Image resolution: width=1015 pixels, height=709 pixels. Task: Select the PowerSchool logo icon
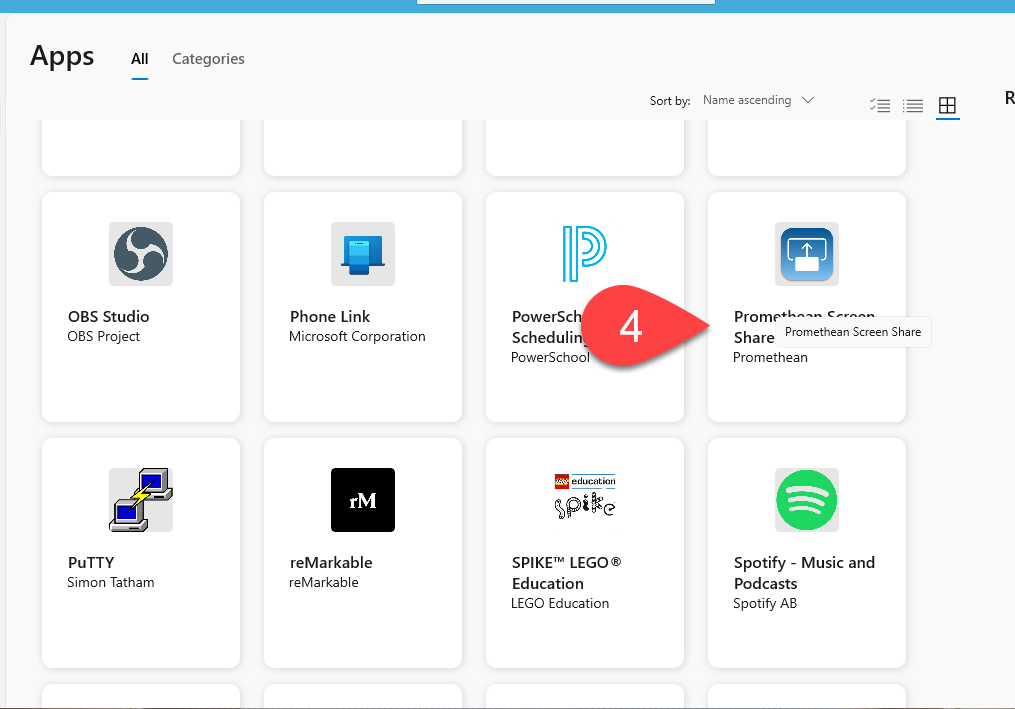tap(585, 254)
